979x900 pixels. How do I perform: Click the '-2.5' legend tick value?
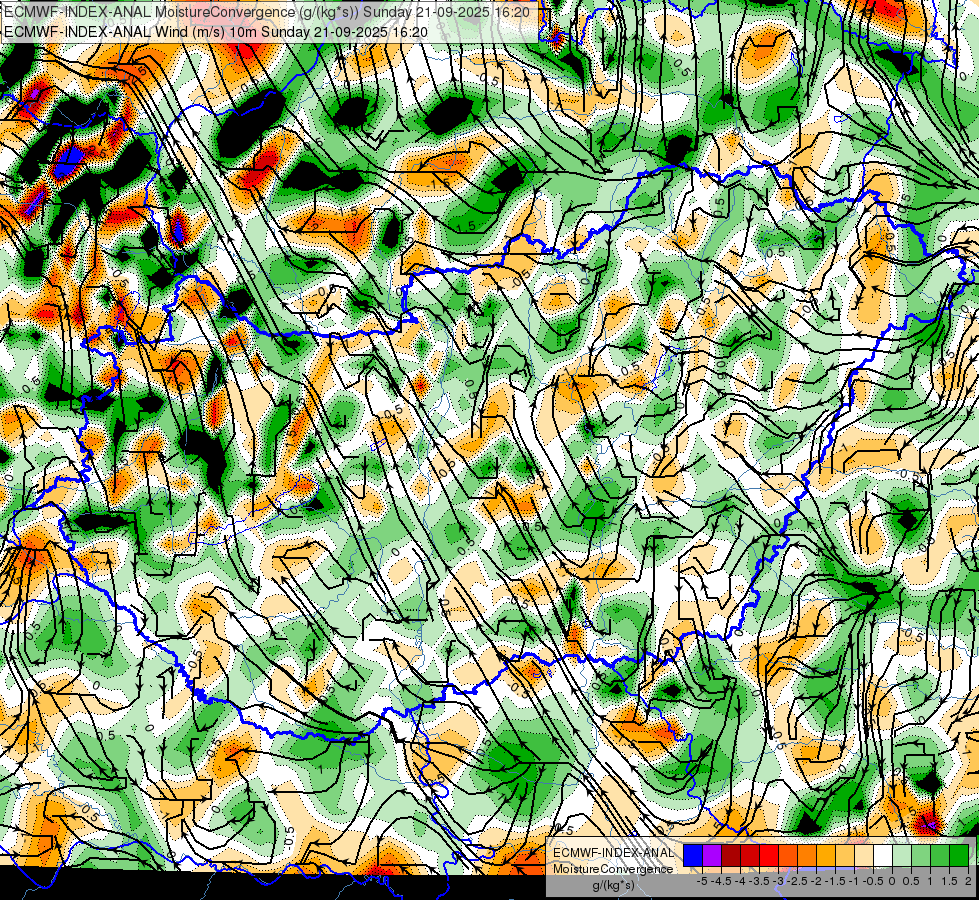click(x=797, y=881)
